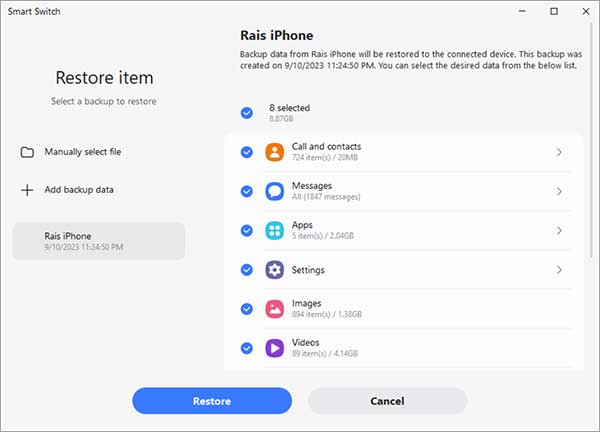Select the Rais iPhone backup entry
Image resolution: width=600 pixels, height=432 pixels.
[98, 241]
